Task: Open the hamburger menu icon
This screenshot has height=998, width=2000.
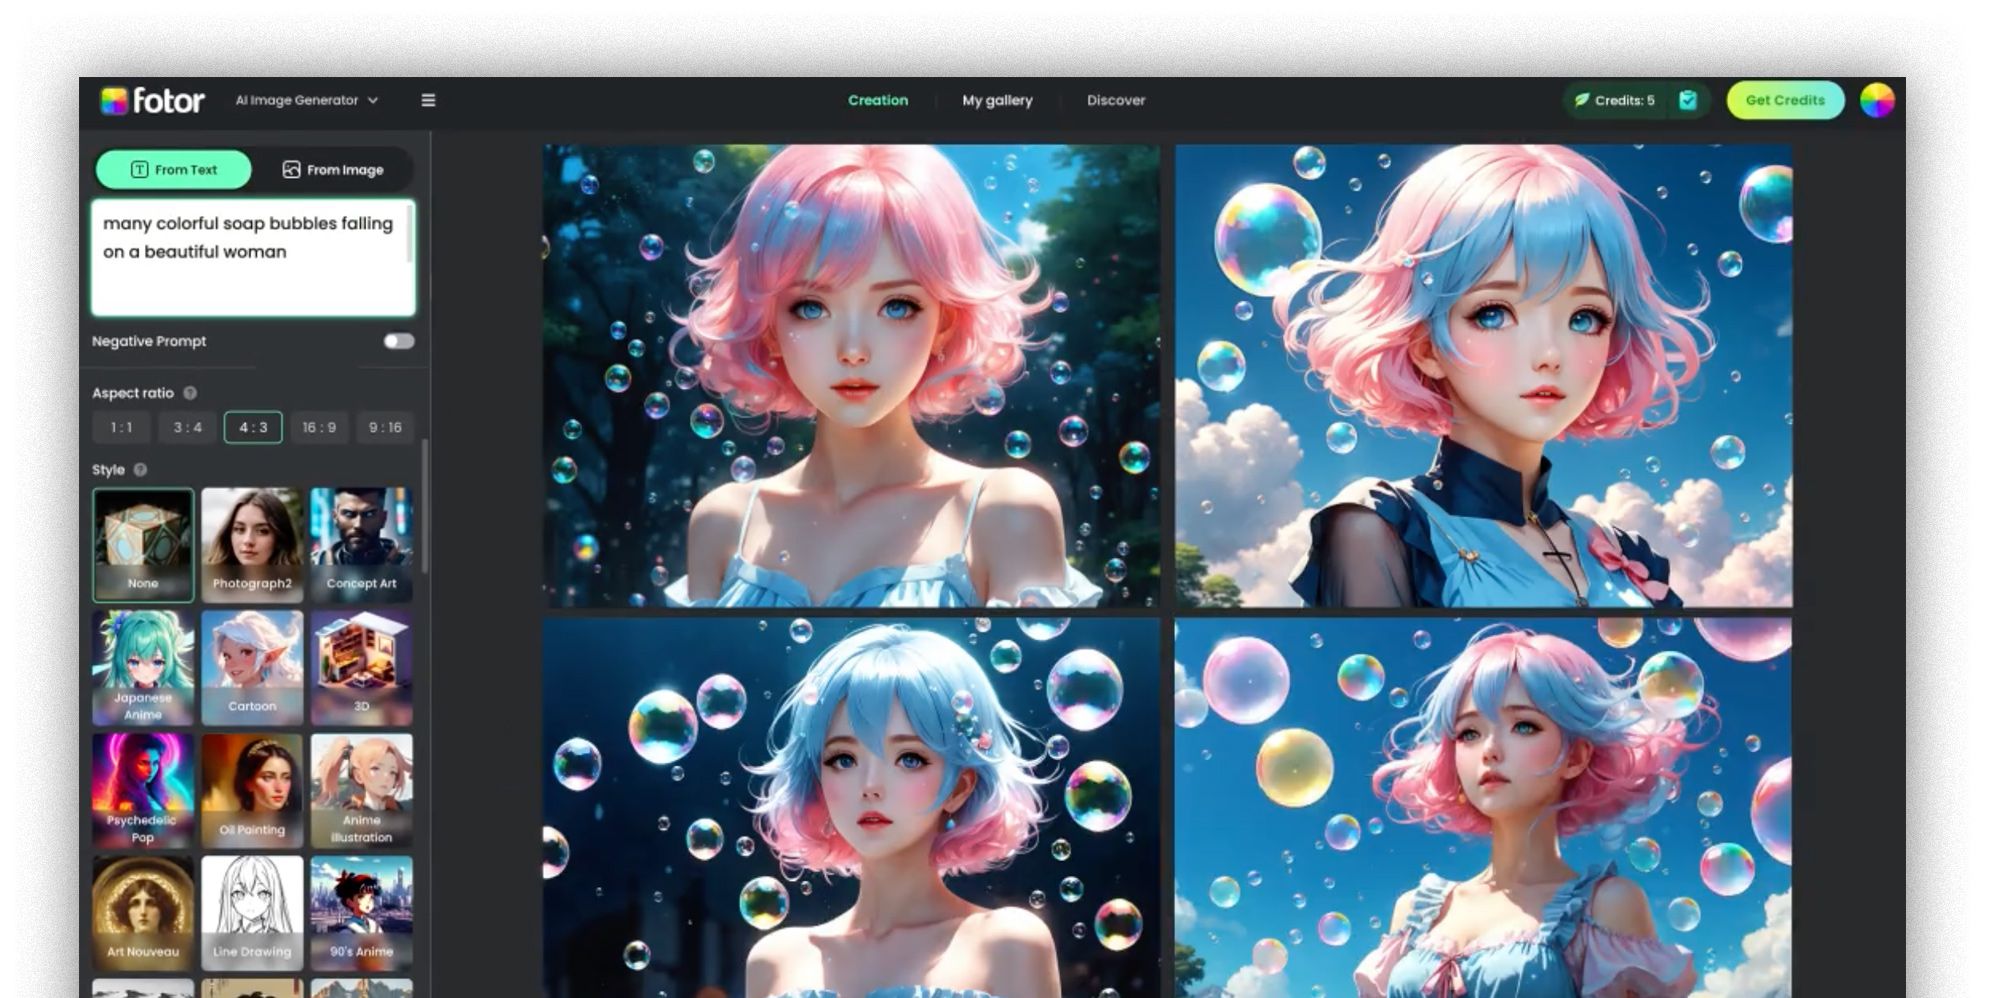Action: click(x=428, y=100)
